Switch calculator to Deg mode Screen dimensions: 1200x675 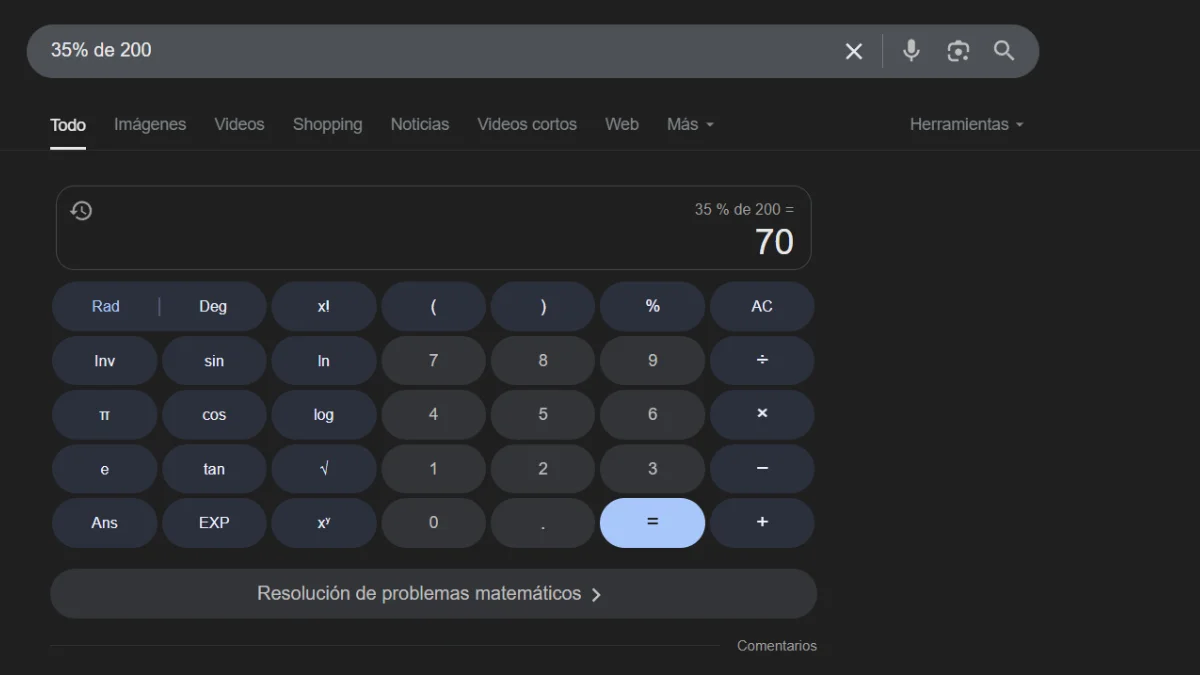tap(213, 307)
